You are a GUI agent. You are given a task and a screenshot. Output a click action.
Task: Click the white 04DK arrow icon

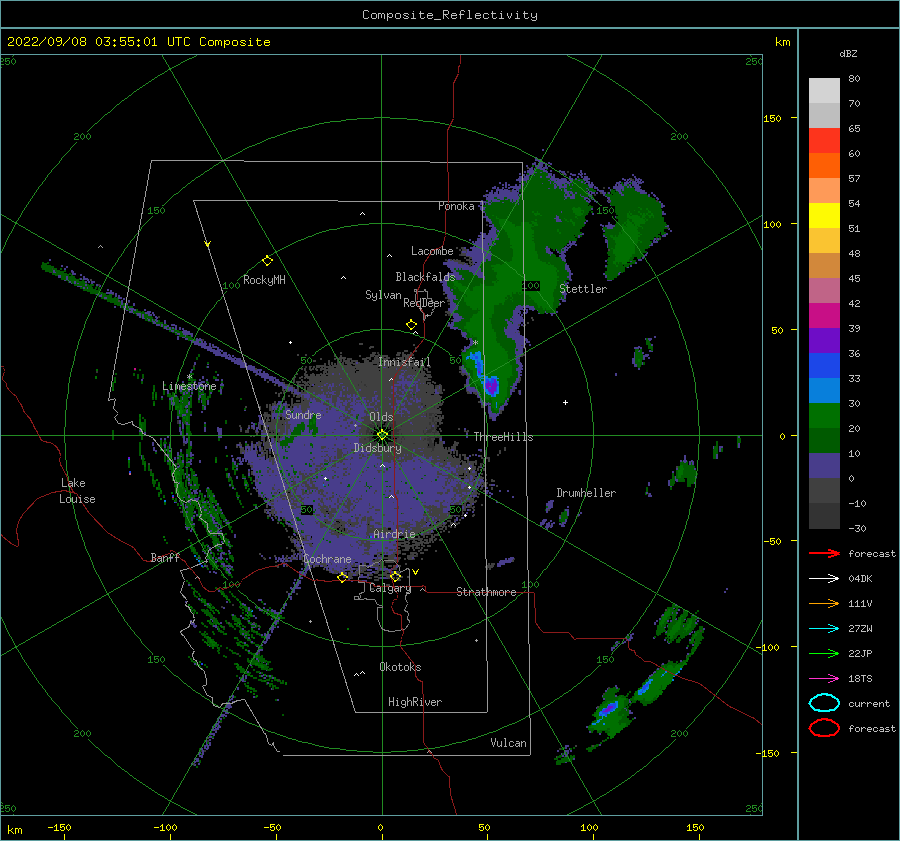(824, 579)
